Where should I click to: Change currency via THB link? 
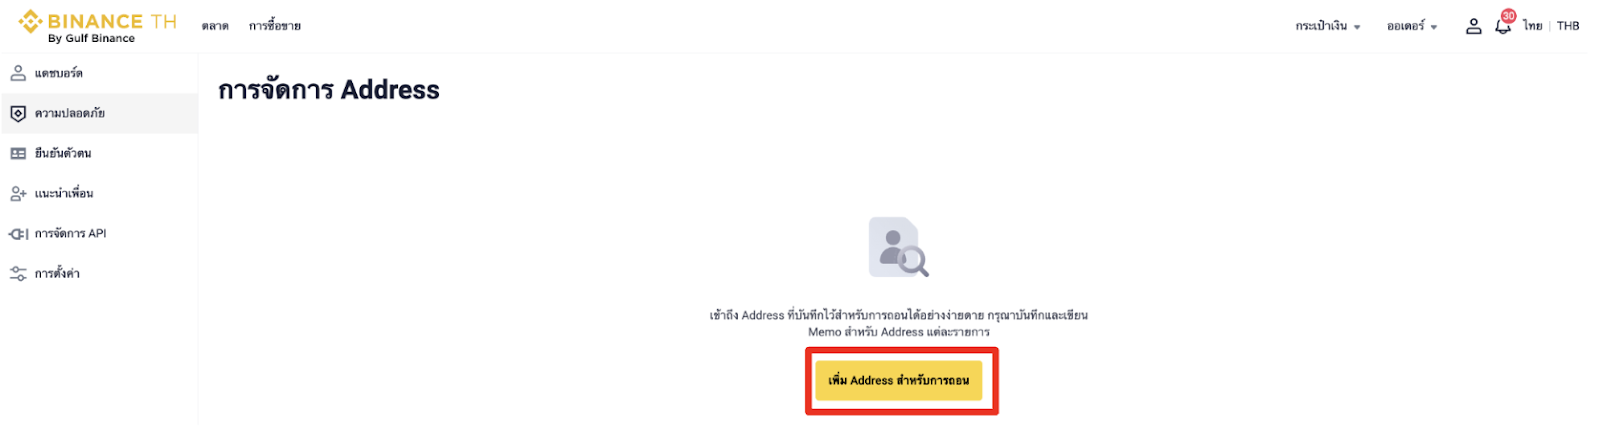pyautogui.click(x=1568, y=26)
